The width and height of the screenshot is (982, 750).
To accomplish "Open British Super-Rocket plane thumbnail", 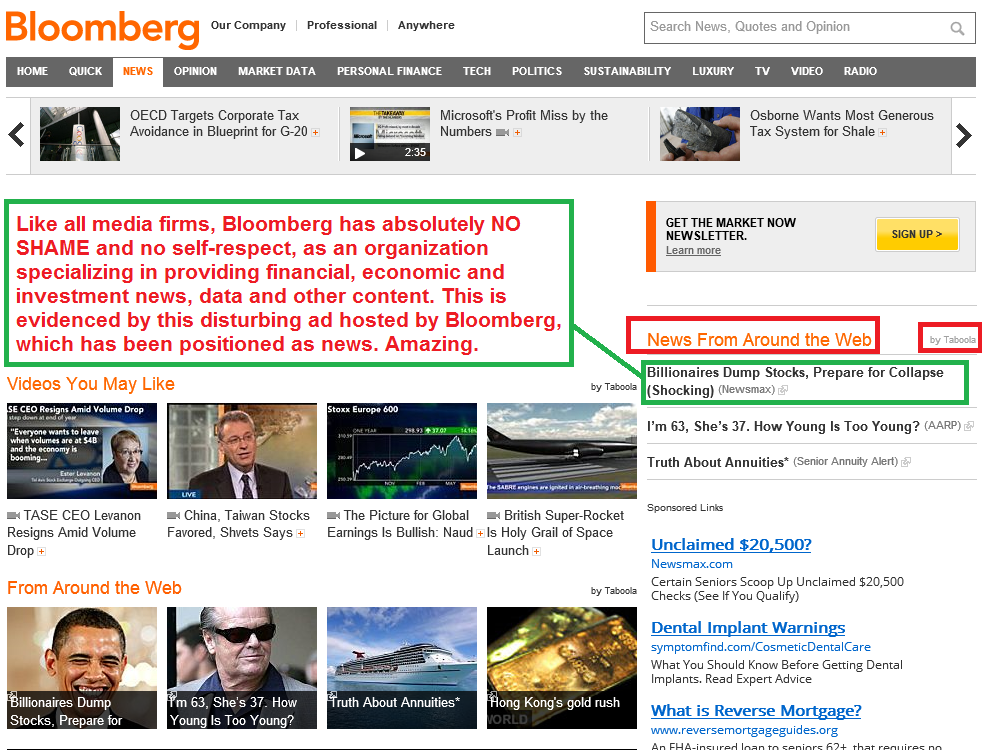I will 562,451.
